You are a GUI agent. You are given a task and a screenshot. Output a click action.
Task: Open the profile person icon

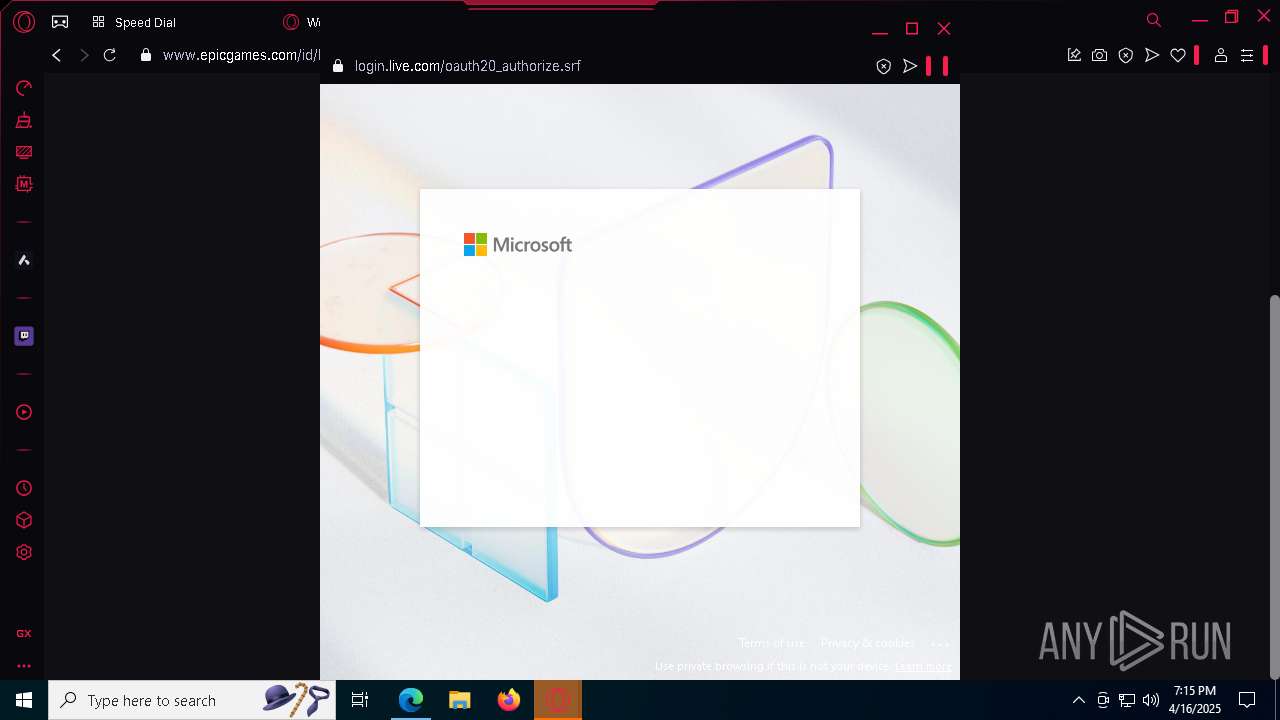pyautogui.click(x=1221, y=55)
